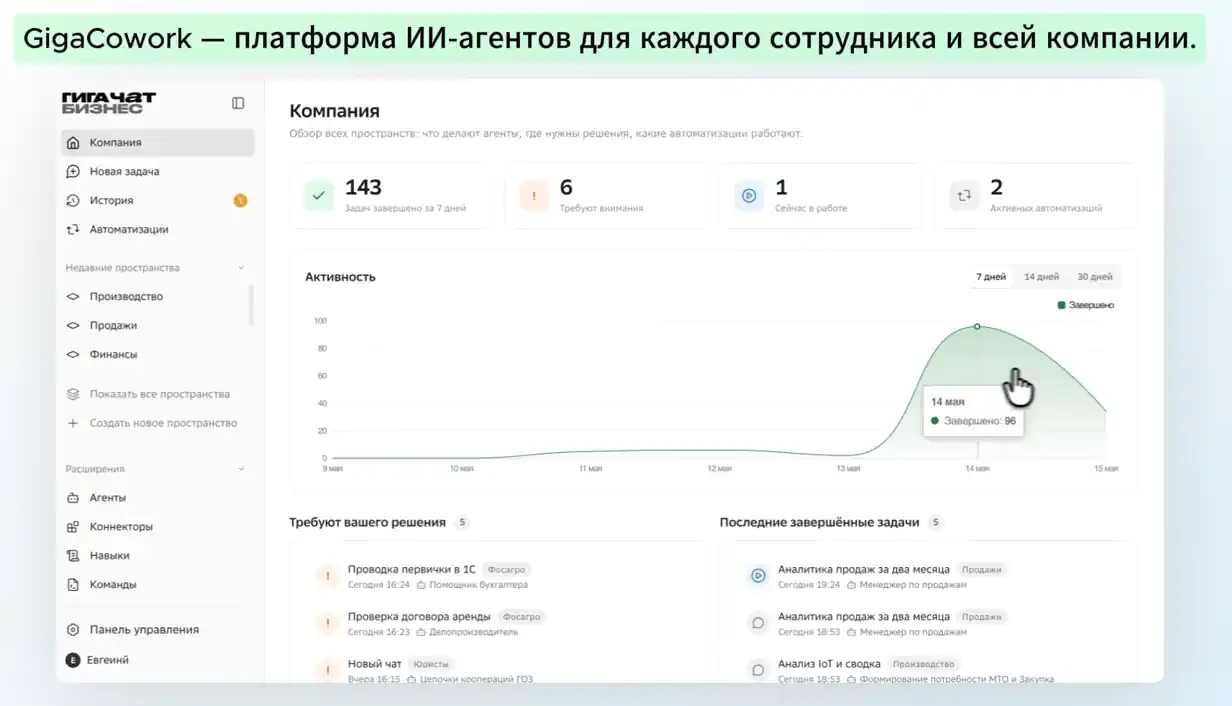The width and height of the screenshot is (1232, 706).
Task: Open the 143 completed tasks card
Action: pyautogui.click(x=390, y=196)
